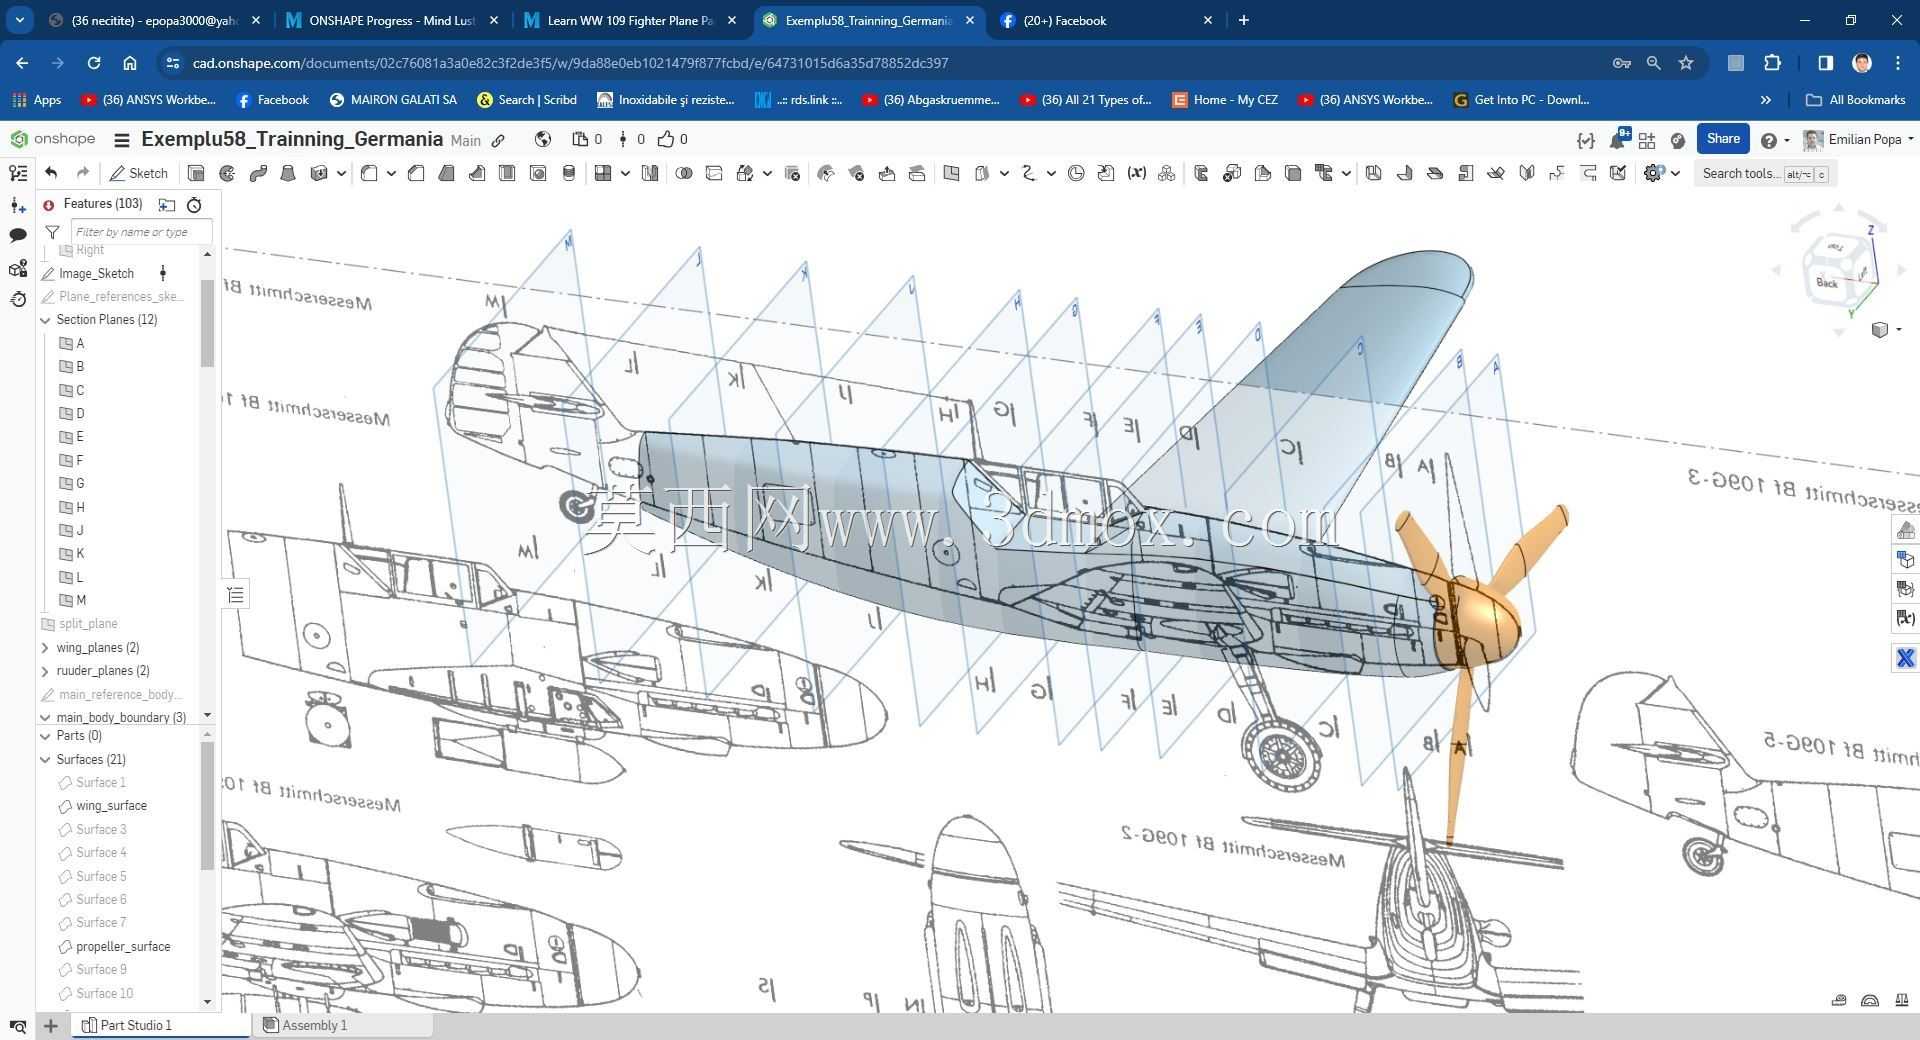The image size is (1920, 1040).
Task: Select the Loft tool
Action: [x=288, y=173]
